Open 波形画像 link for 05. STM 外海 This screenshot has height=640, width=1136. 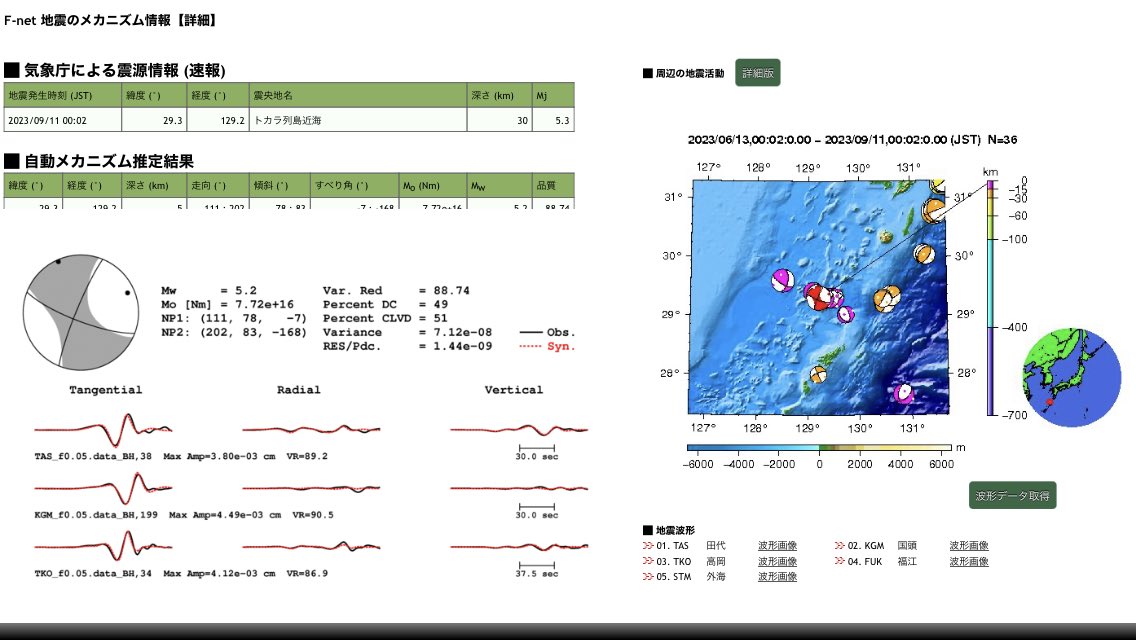[x=777, y=576]
